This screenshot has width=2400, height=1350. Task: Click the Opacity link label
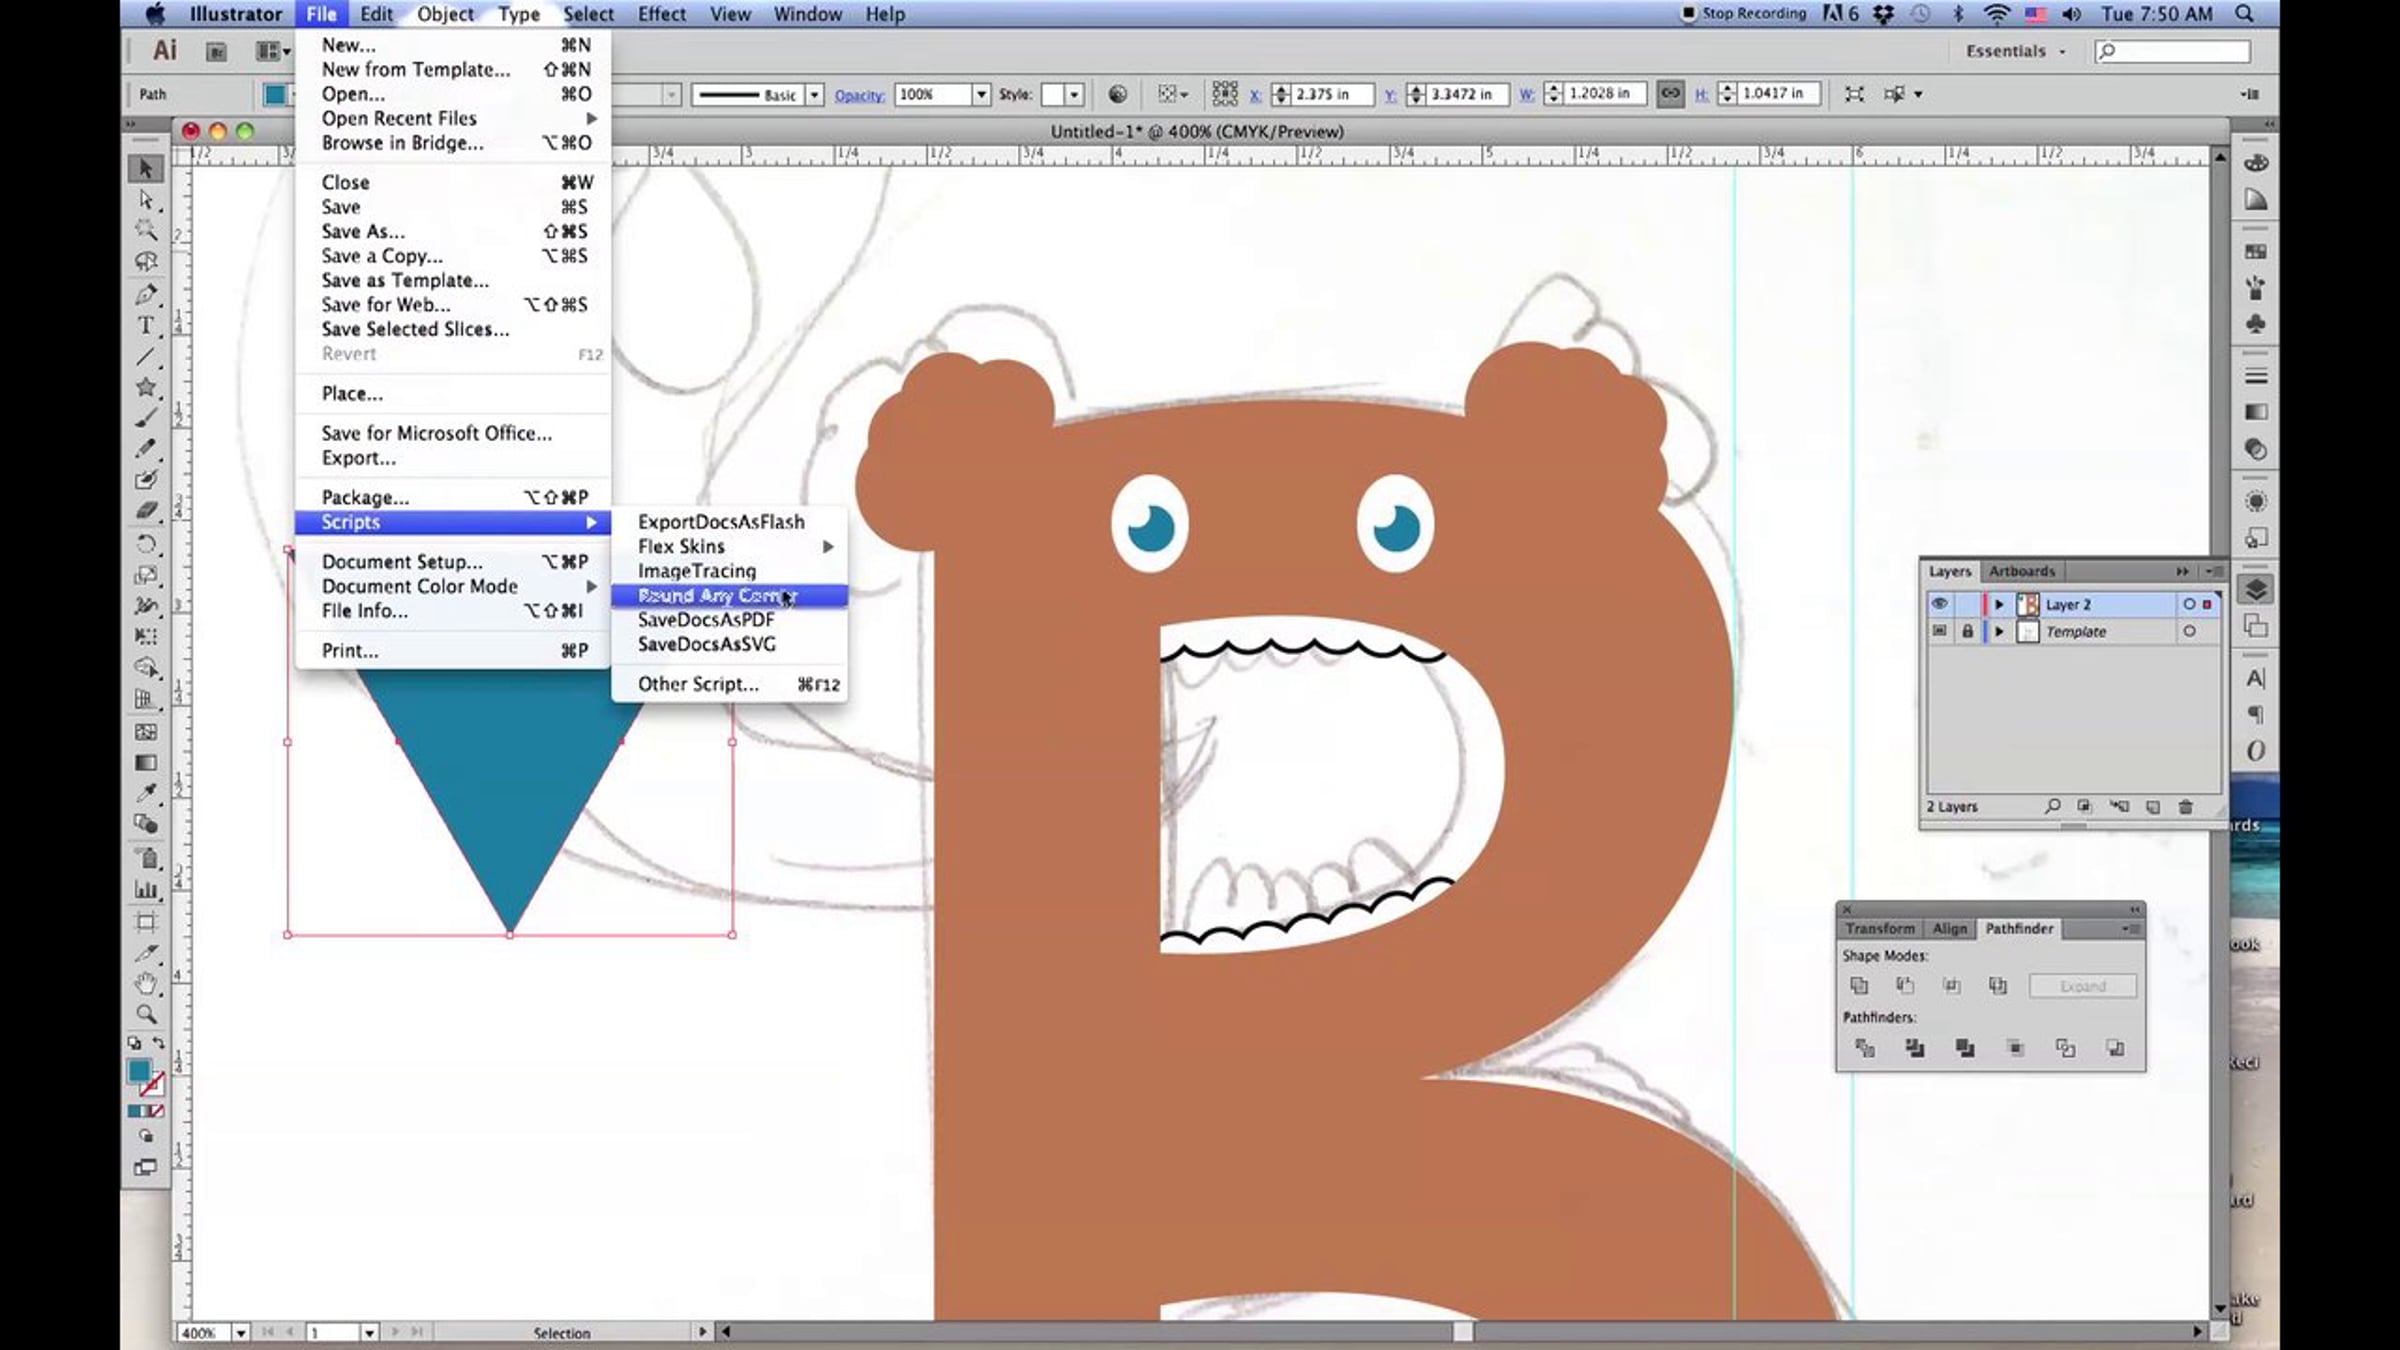click(859, 95)
